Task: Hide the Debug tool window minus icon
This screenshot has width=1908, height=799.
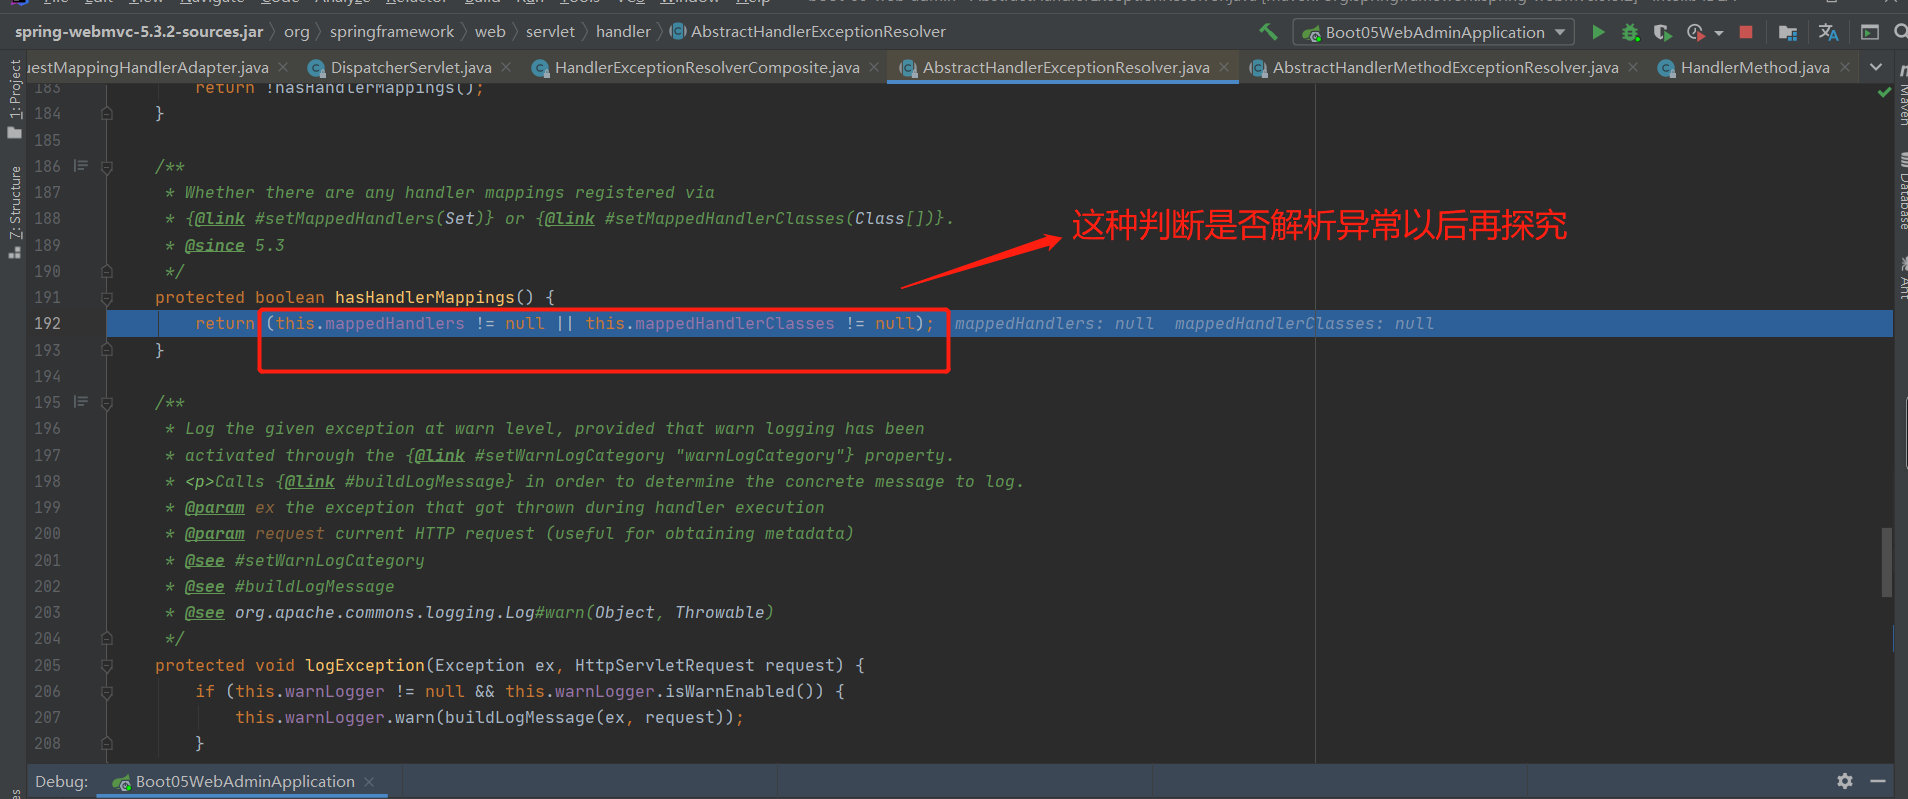Action: point(1878,781)
